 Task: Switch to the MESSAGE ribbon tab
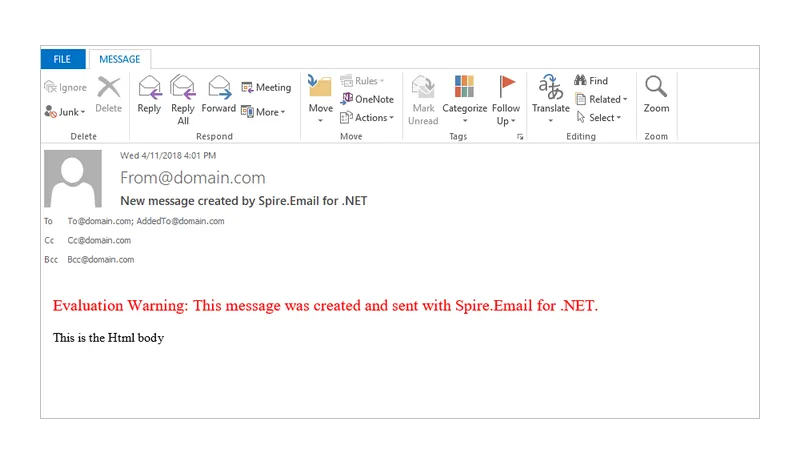120,59
